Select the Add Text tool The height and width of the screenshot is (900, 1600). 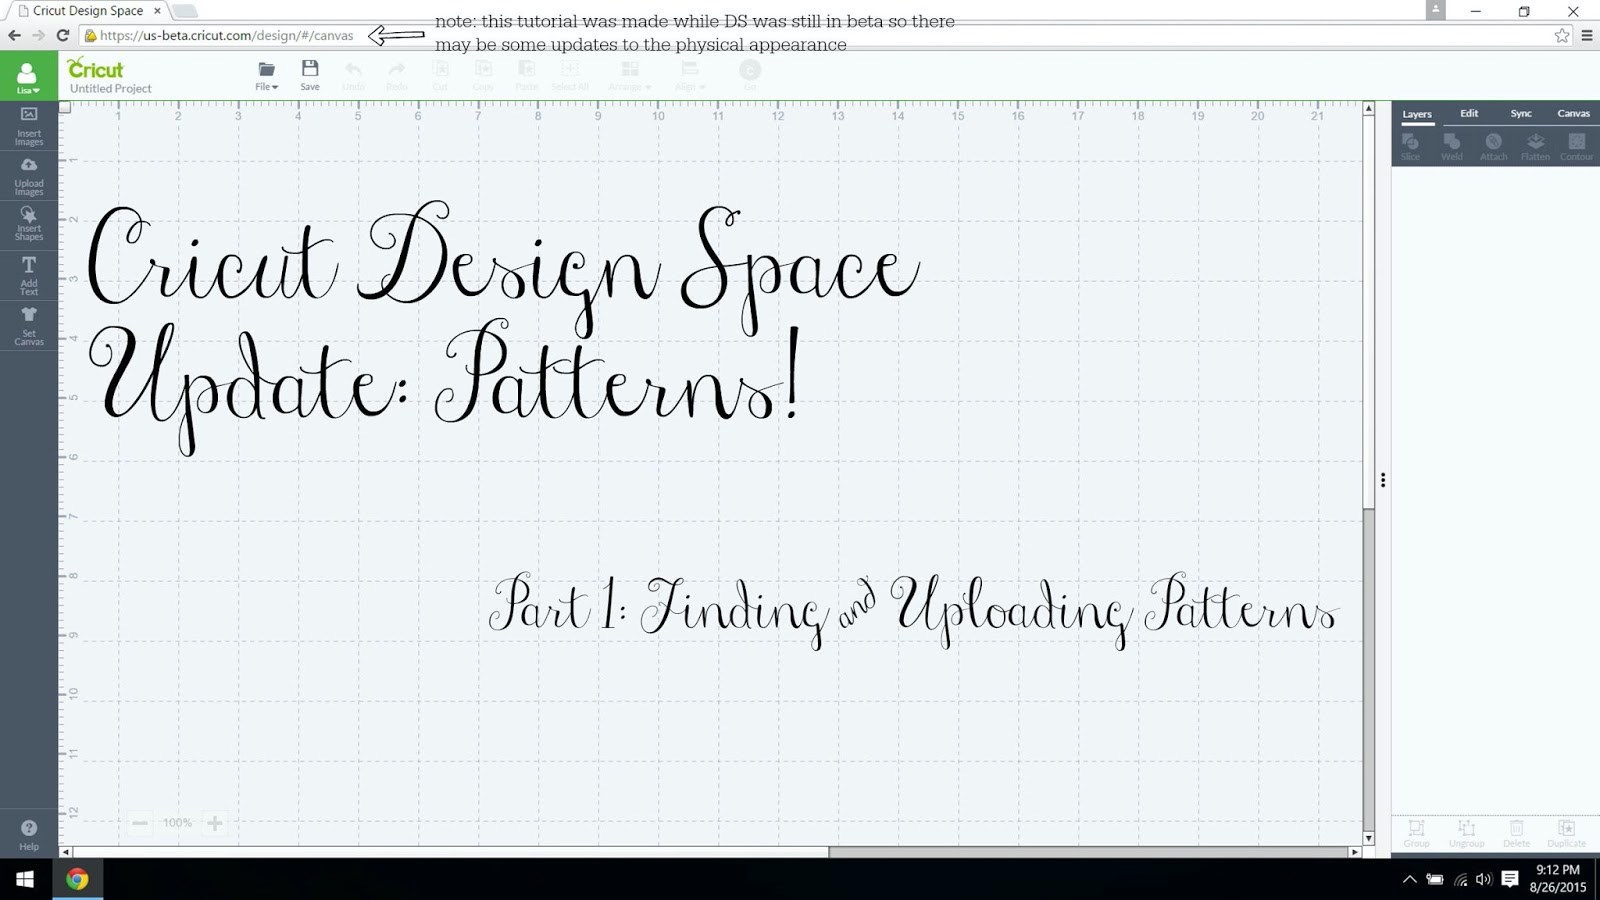coord(29,275)
